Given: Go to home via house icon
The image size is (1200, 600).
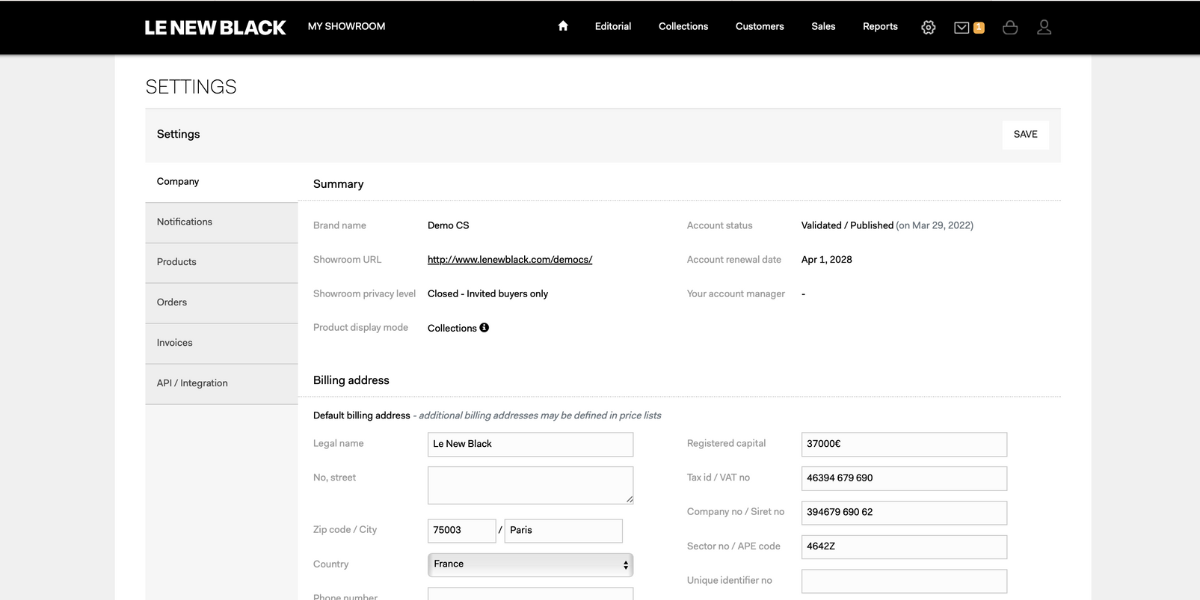Looking at the screenshot, I should click(563, 27).
